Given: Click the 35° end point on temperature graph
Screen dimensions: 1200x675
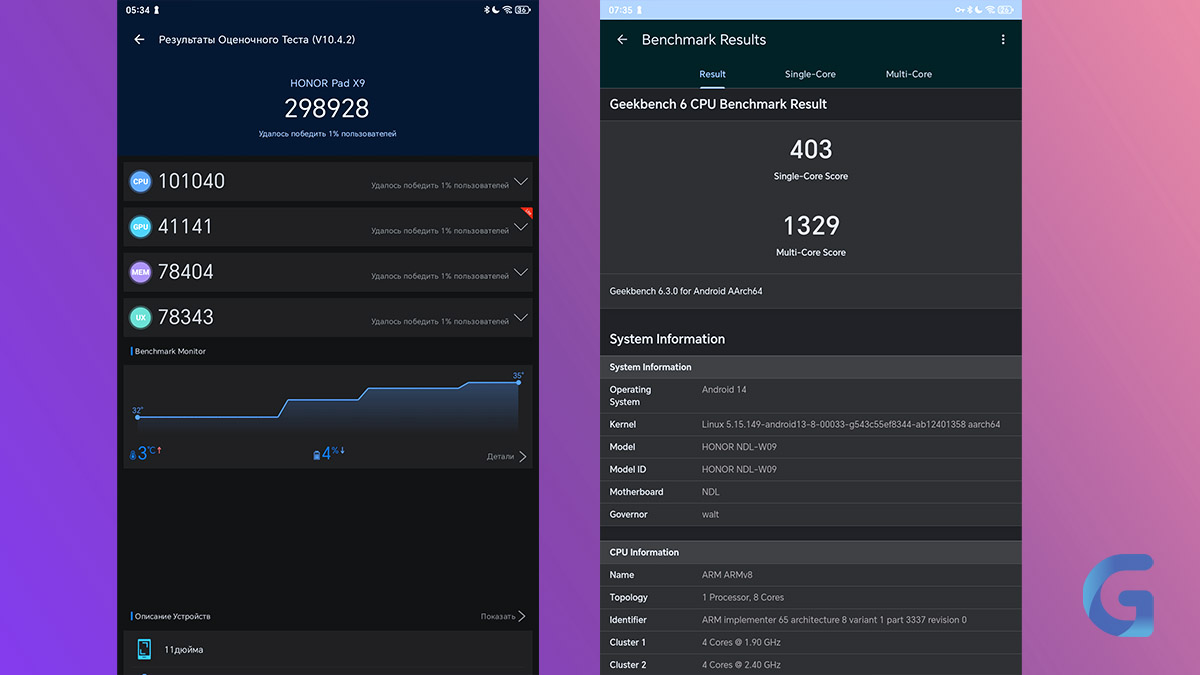Looking at the screenshot, I should click(x=518, y=381).
